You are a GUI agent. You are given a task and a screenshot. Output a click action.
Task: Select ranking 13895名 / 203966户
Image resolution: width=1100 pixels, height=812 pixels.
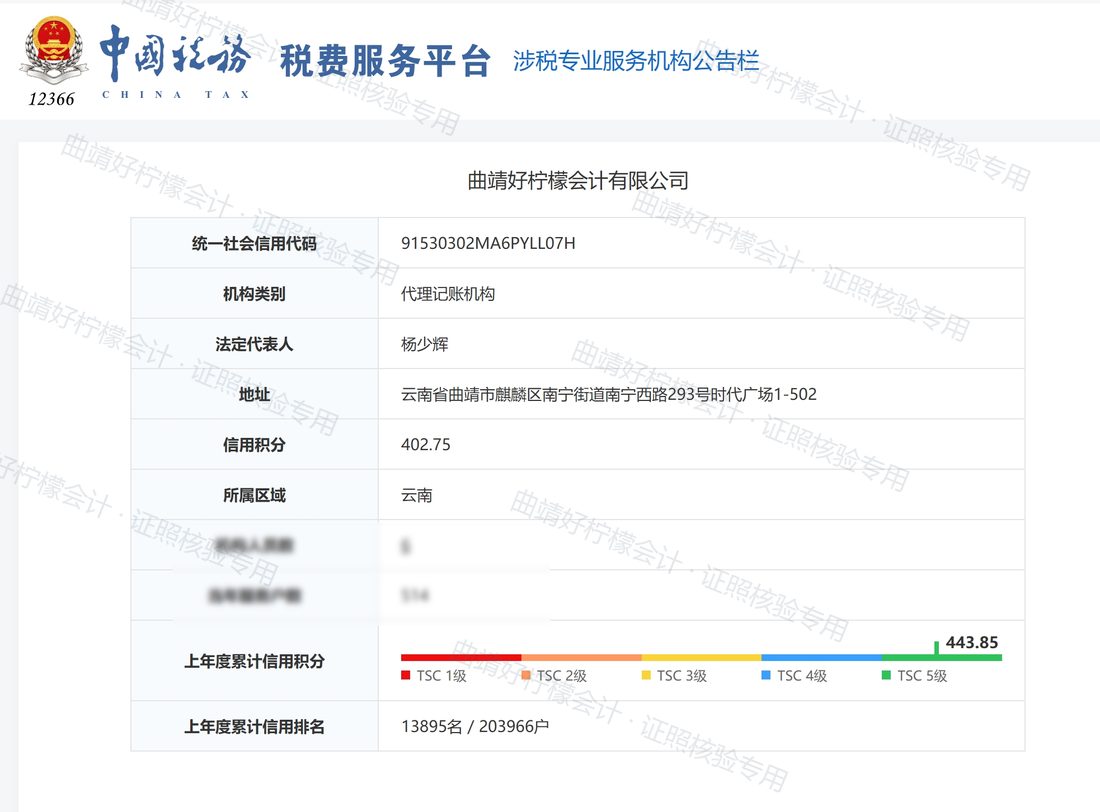point(475,726)
